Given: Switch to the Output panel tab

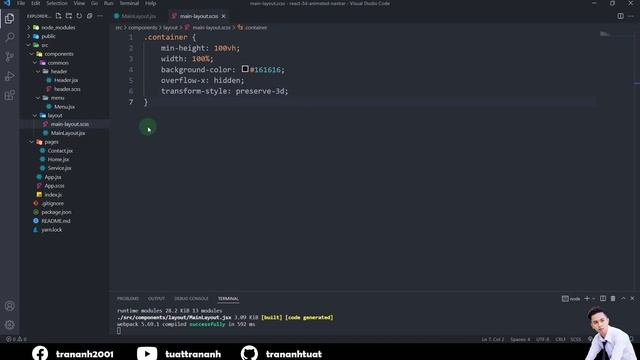Looking at the screenshot, I should [156, 299].
